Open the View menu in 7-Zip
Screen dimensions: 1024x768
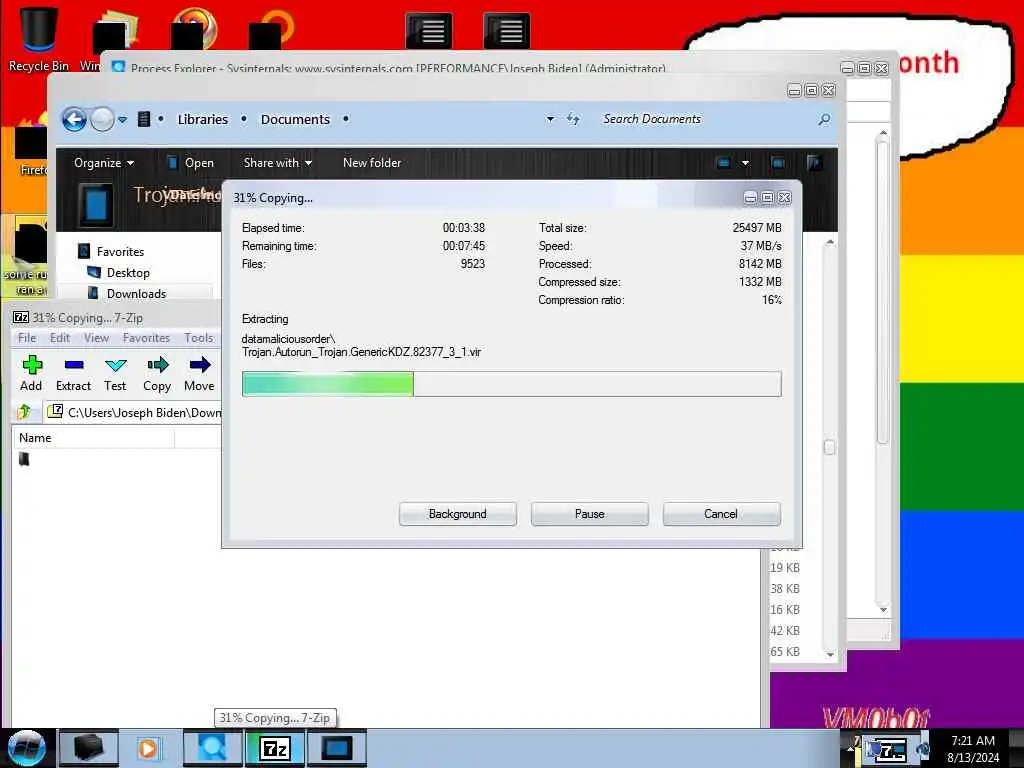pyautogui.click(x=96, y=338)
